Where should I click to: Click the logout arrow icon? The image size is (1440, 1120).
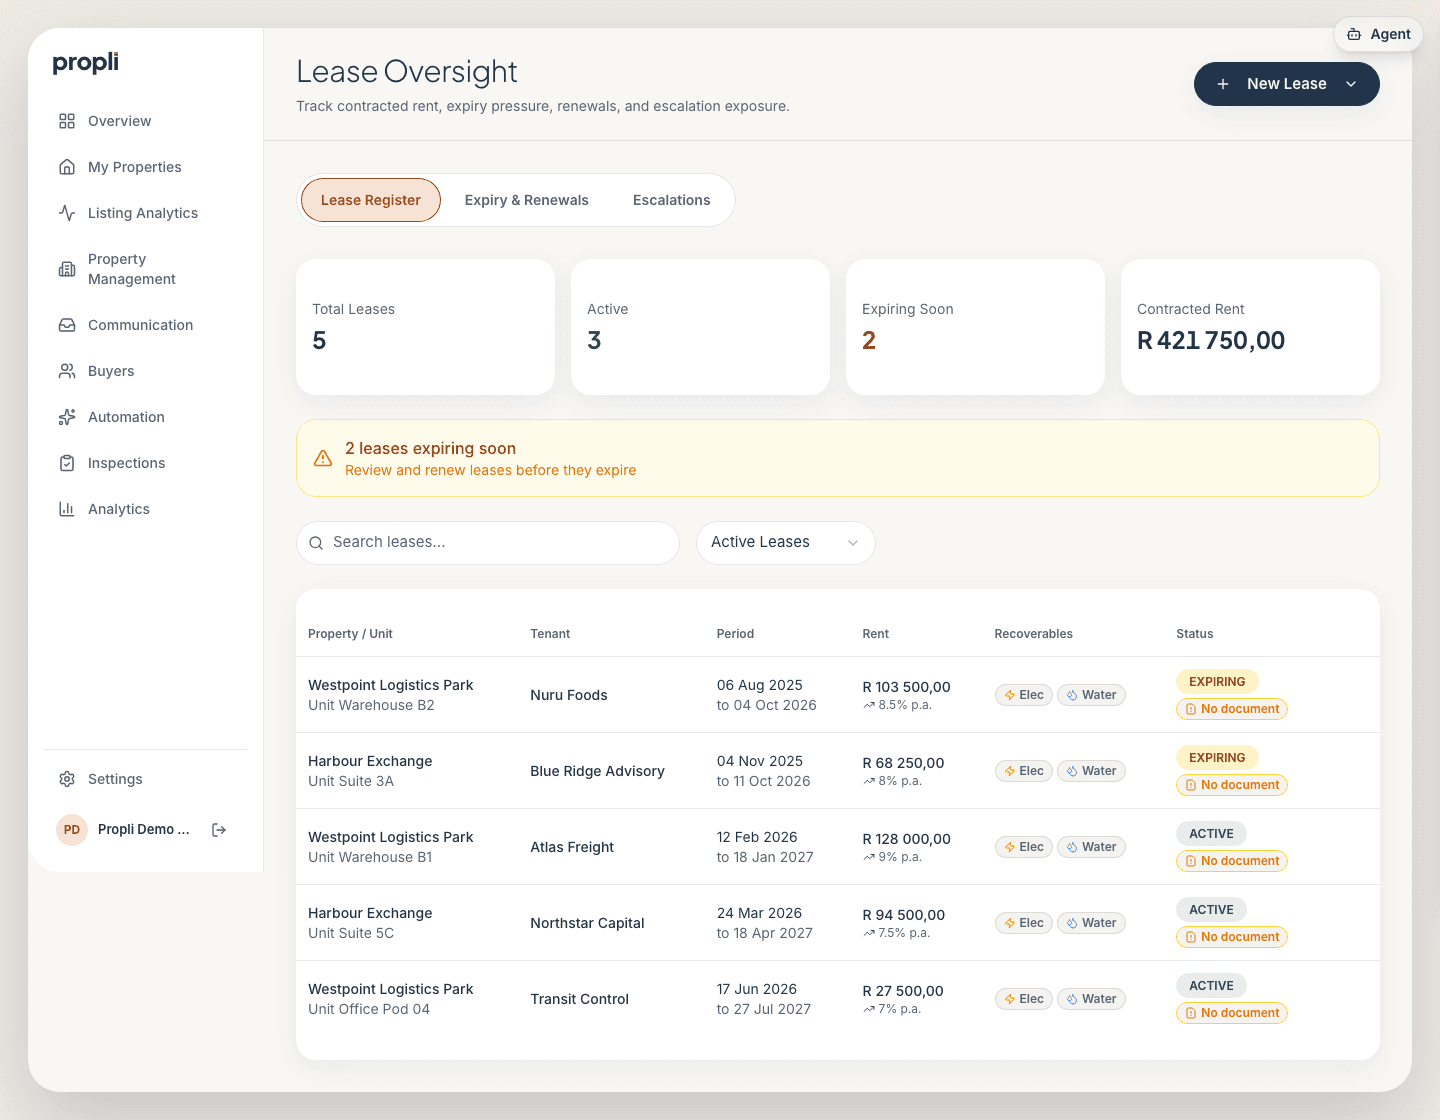(x=219, y=830)
